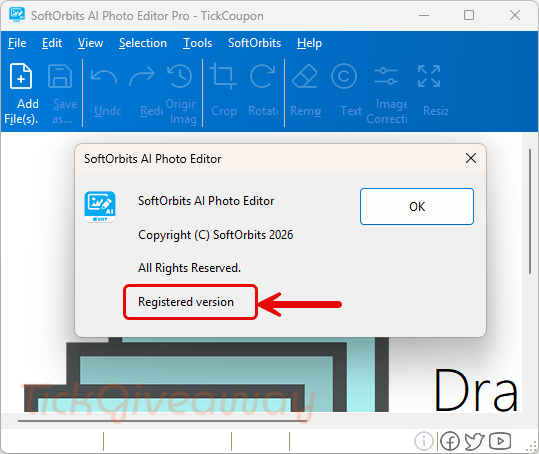Click the Original Image history icon
This screenshot has height=454, width=539.
tap(179, 76)
